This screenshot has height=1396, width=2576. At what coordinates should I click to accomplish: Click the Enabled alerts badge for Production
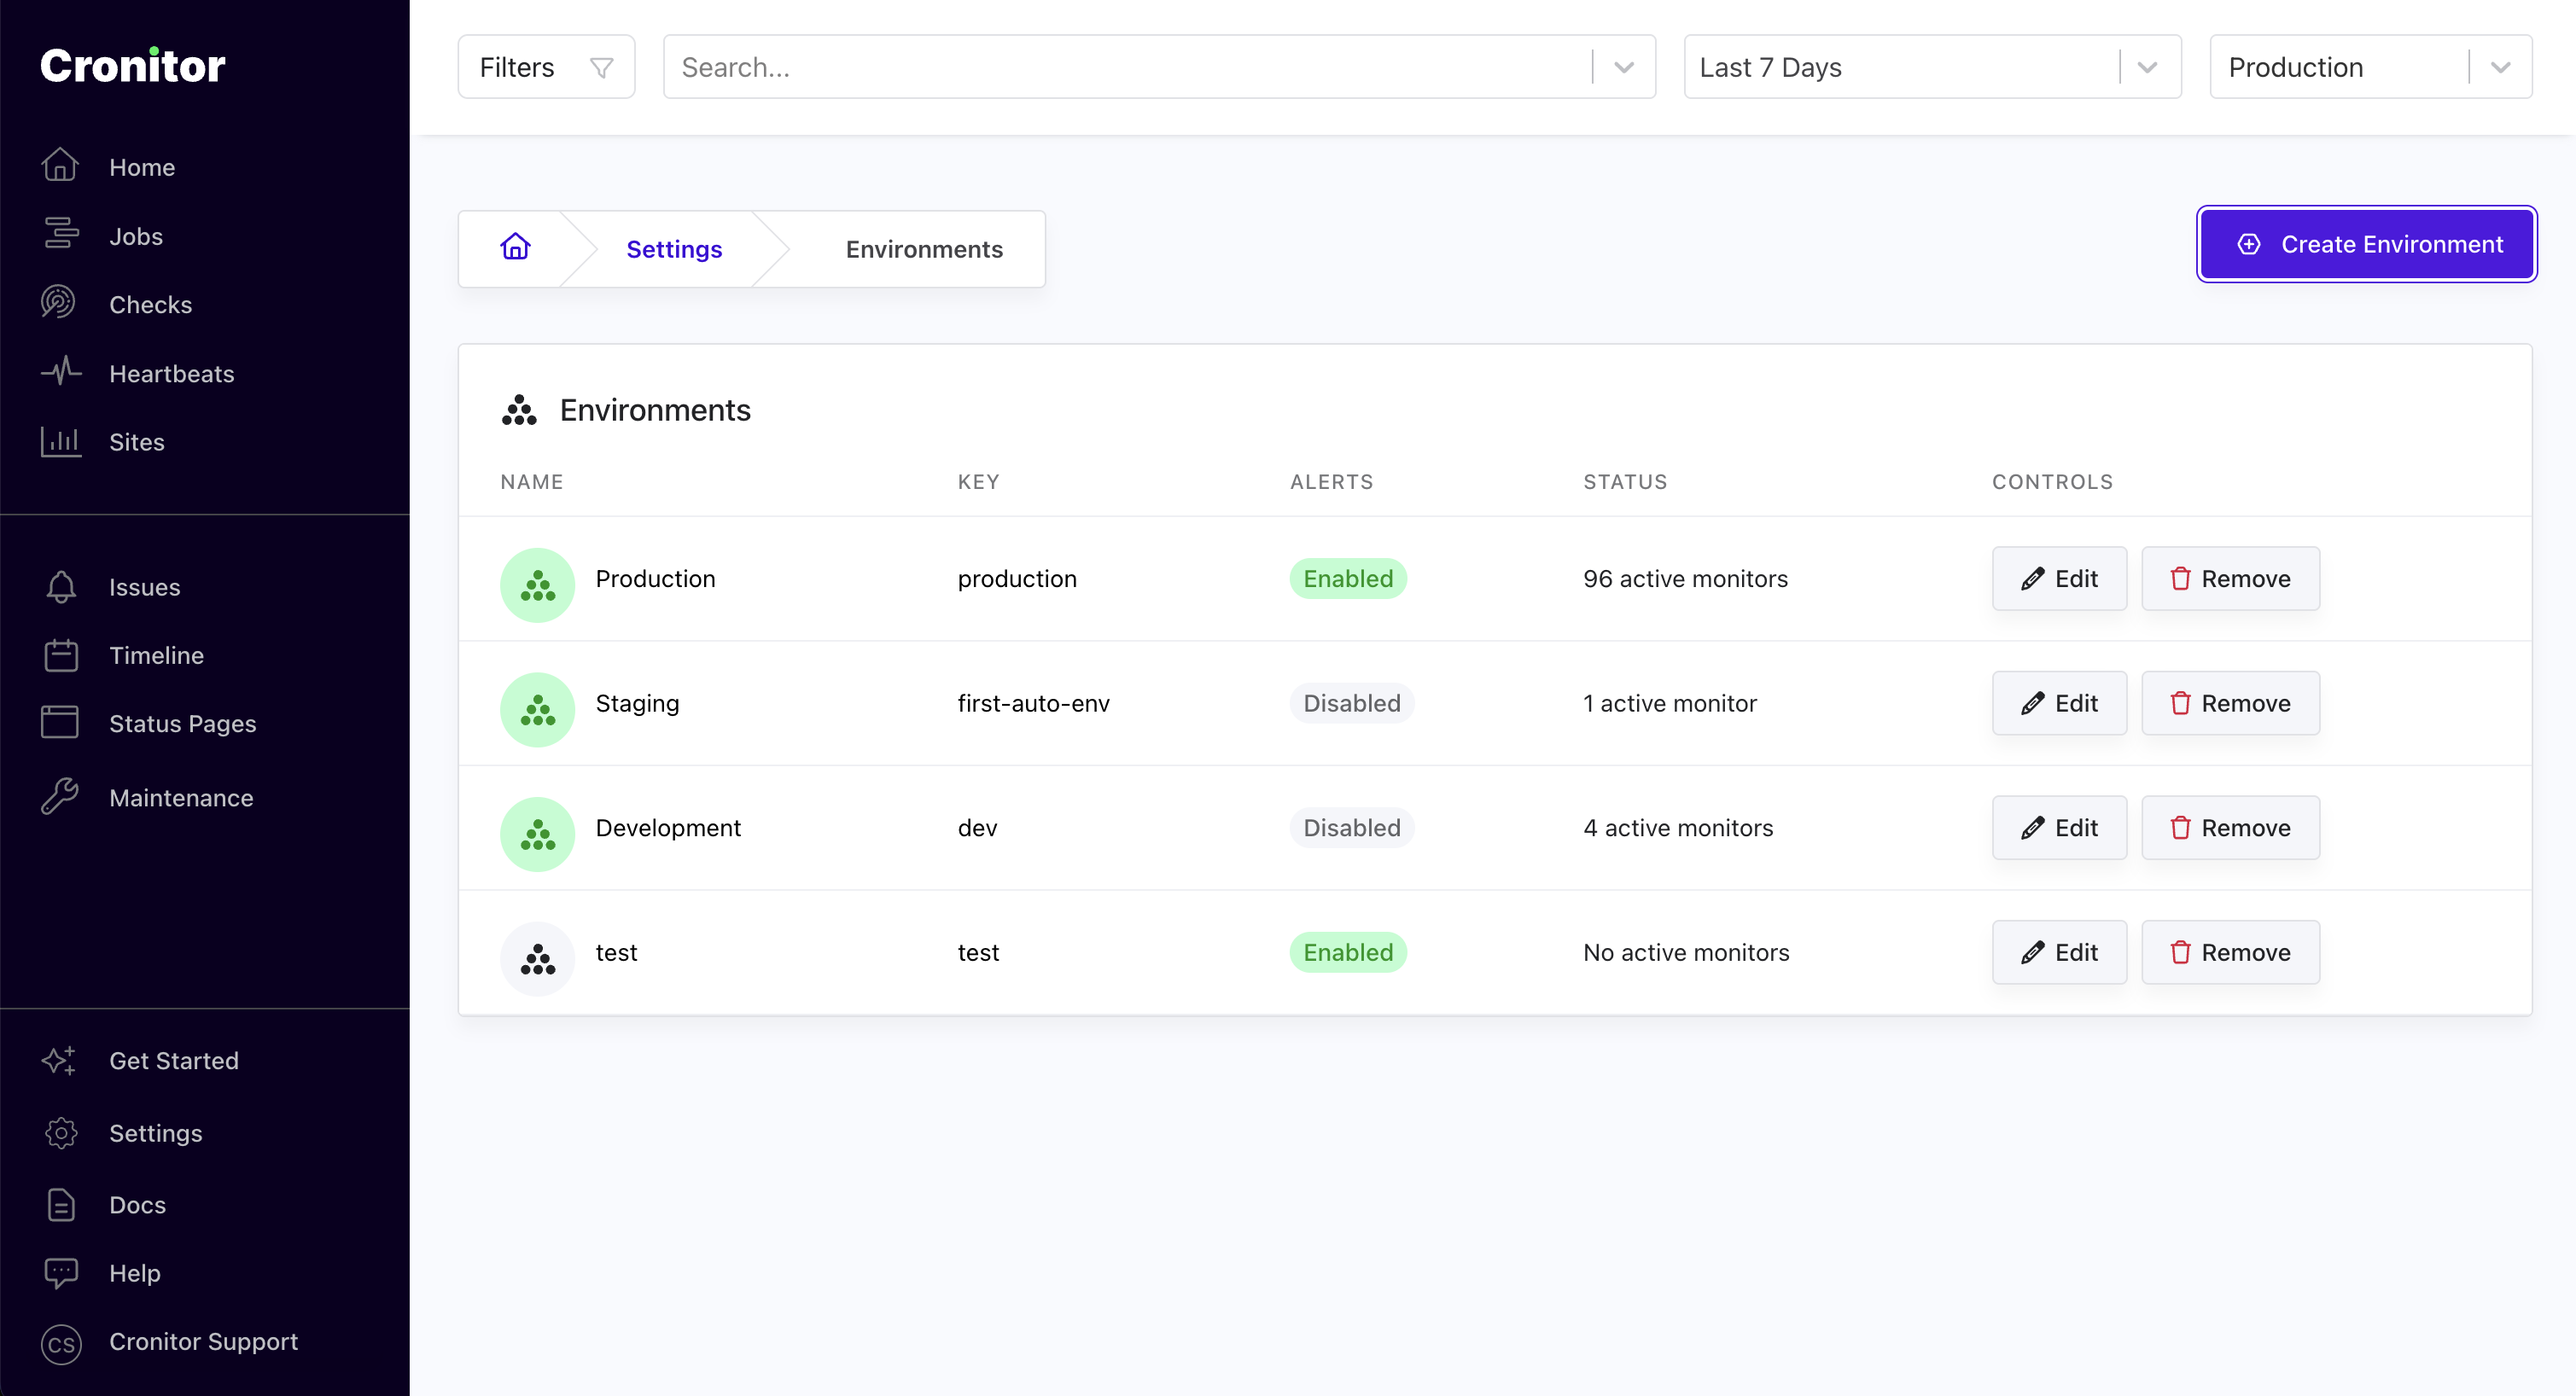pyautogui.click(x=1347, y=579)
